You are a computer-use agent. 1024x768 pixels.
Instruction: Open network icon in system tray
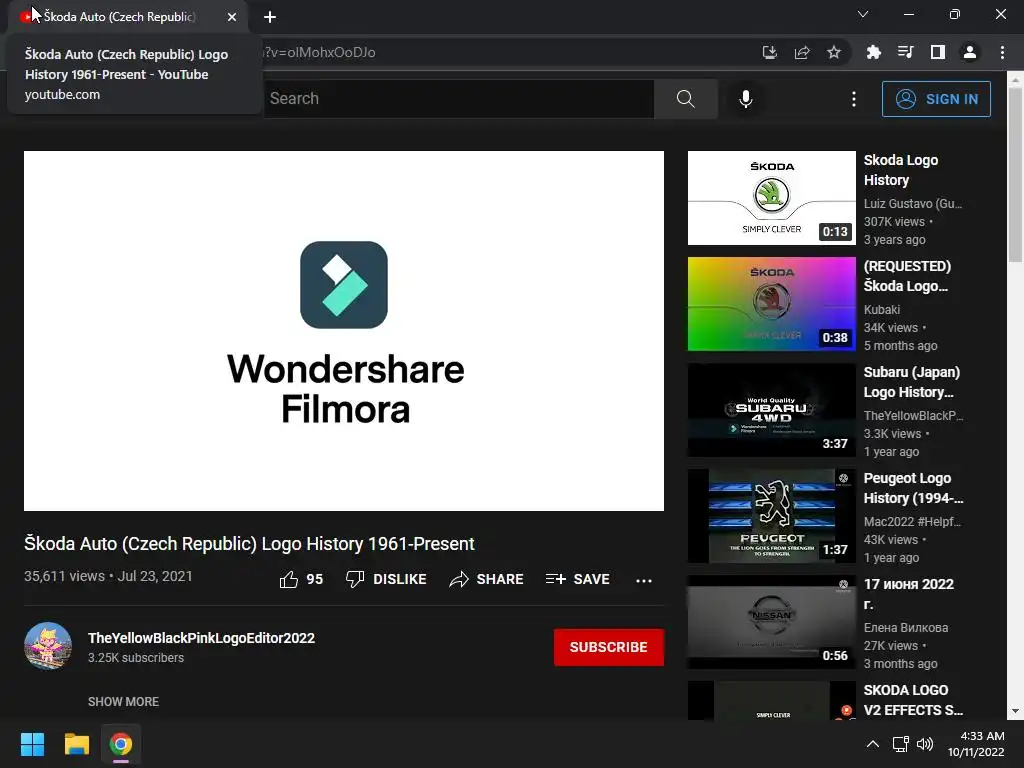[901, 744]
